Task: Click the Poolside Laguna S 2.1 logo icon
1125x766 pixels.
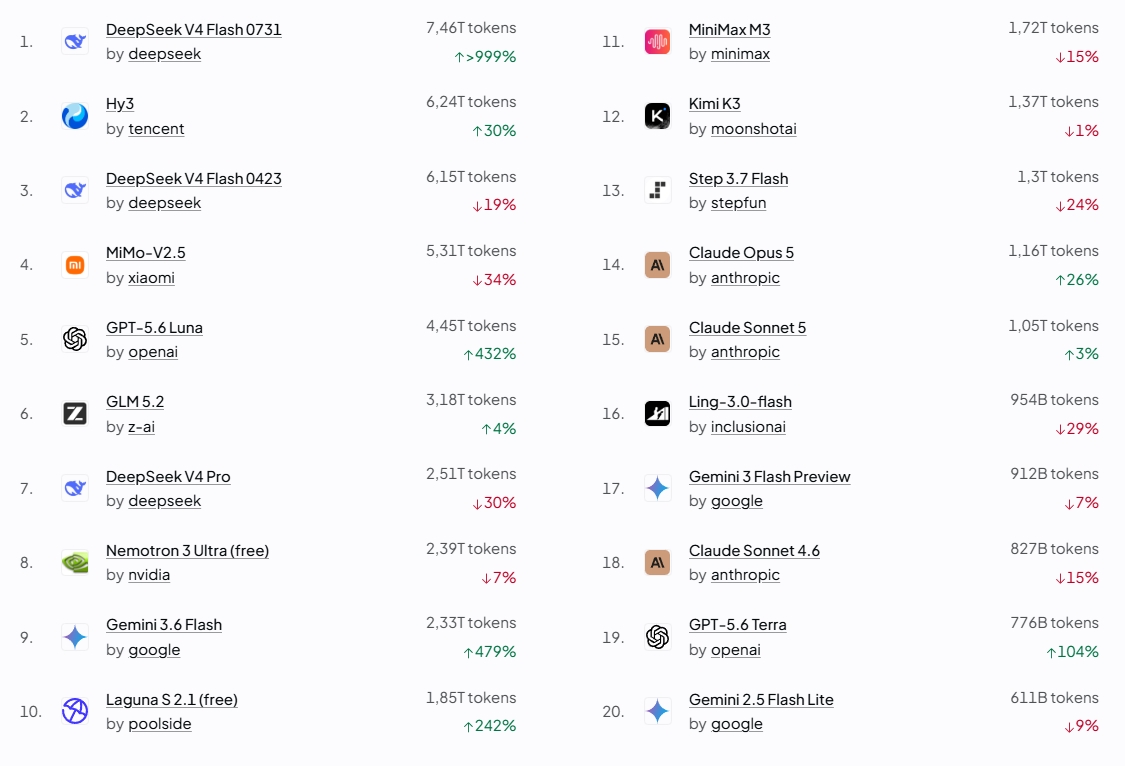Action: tap(75, 711)
